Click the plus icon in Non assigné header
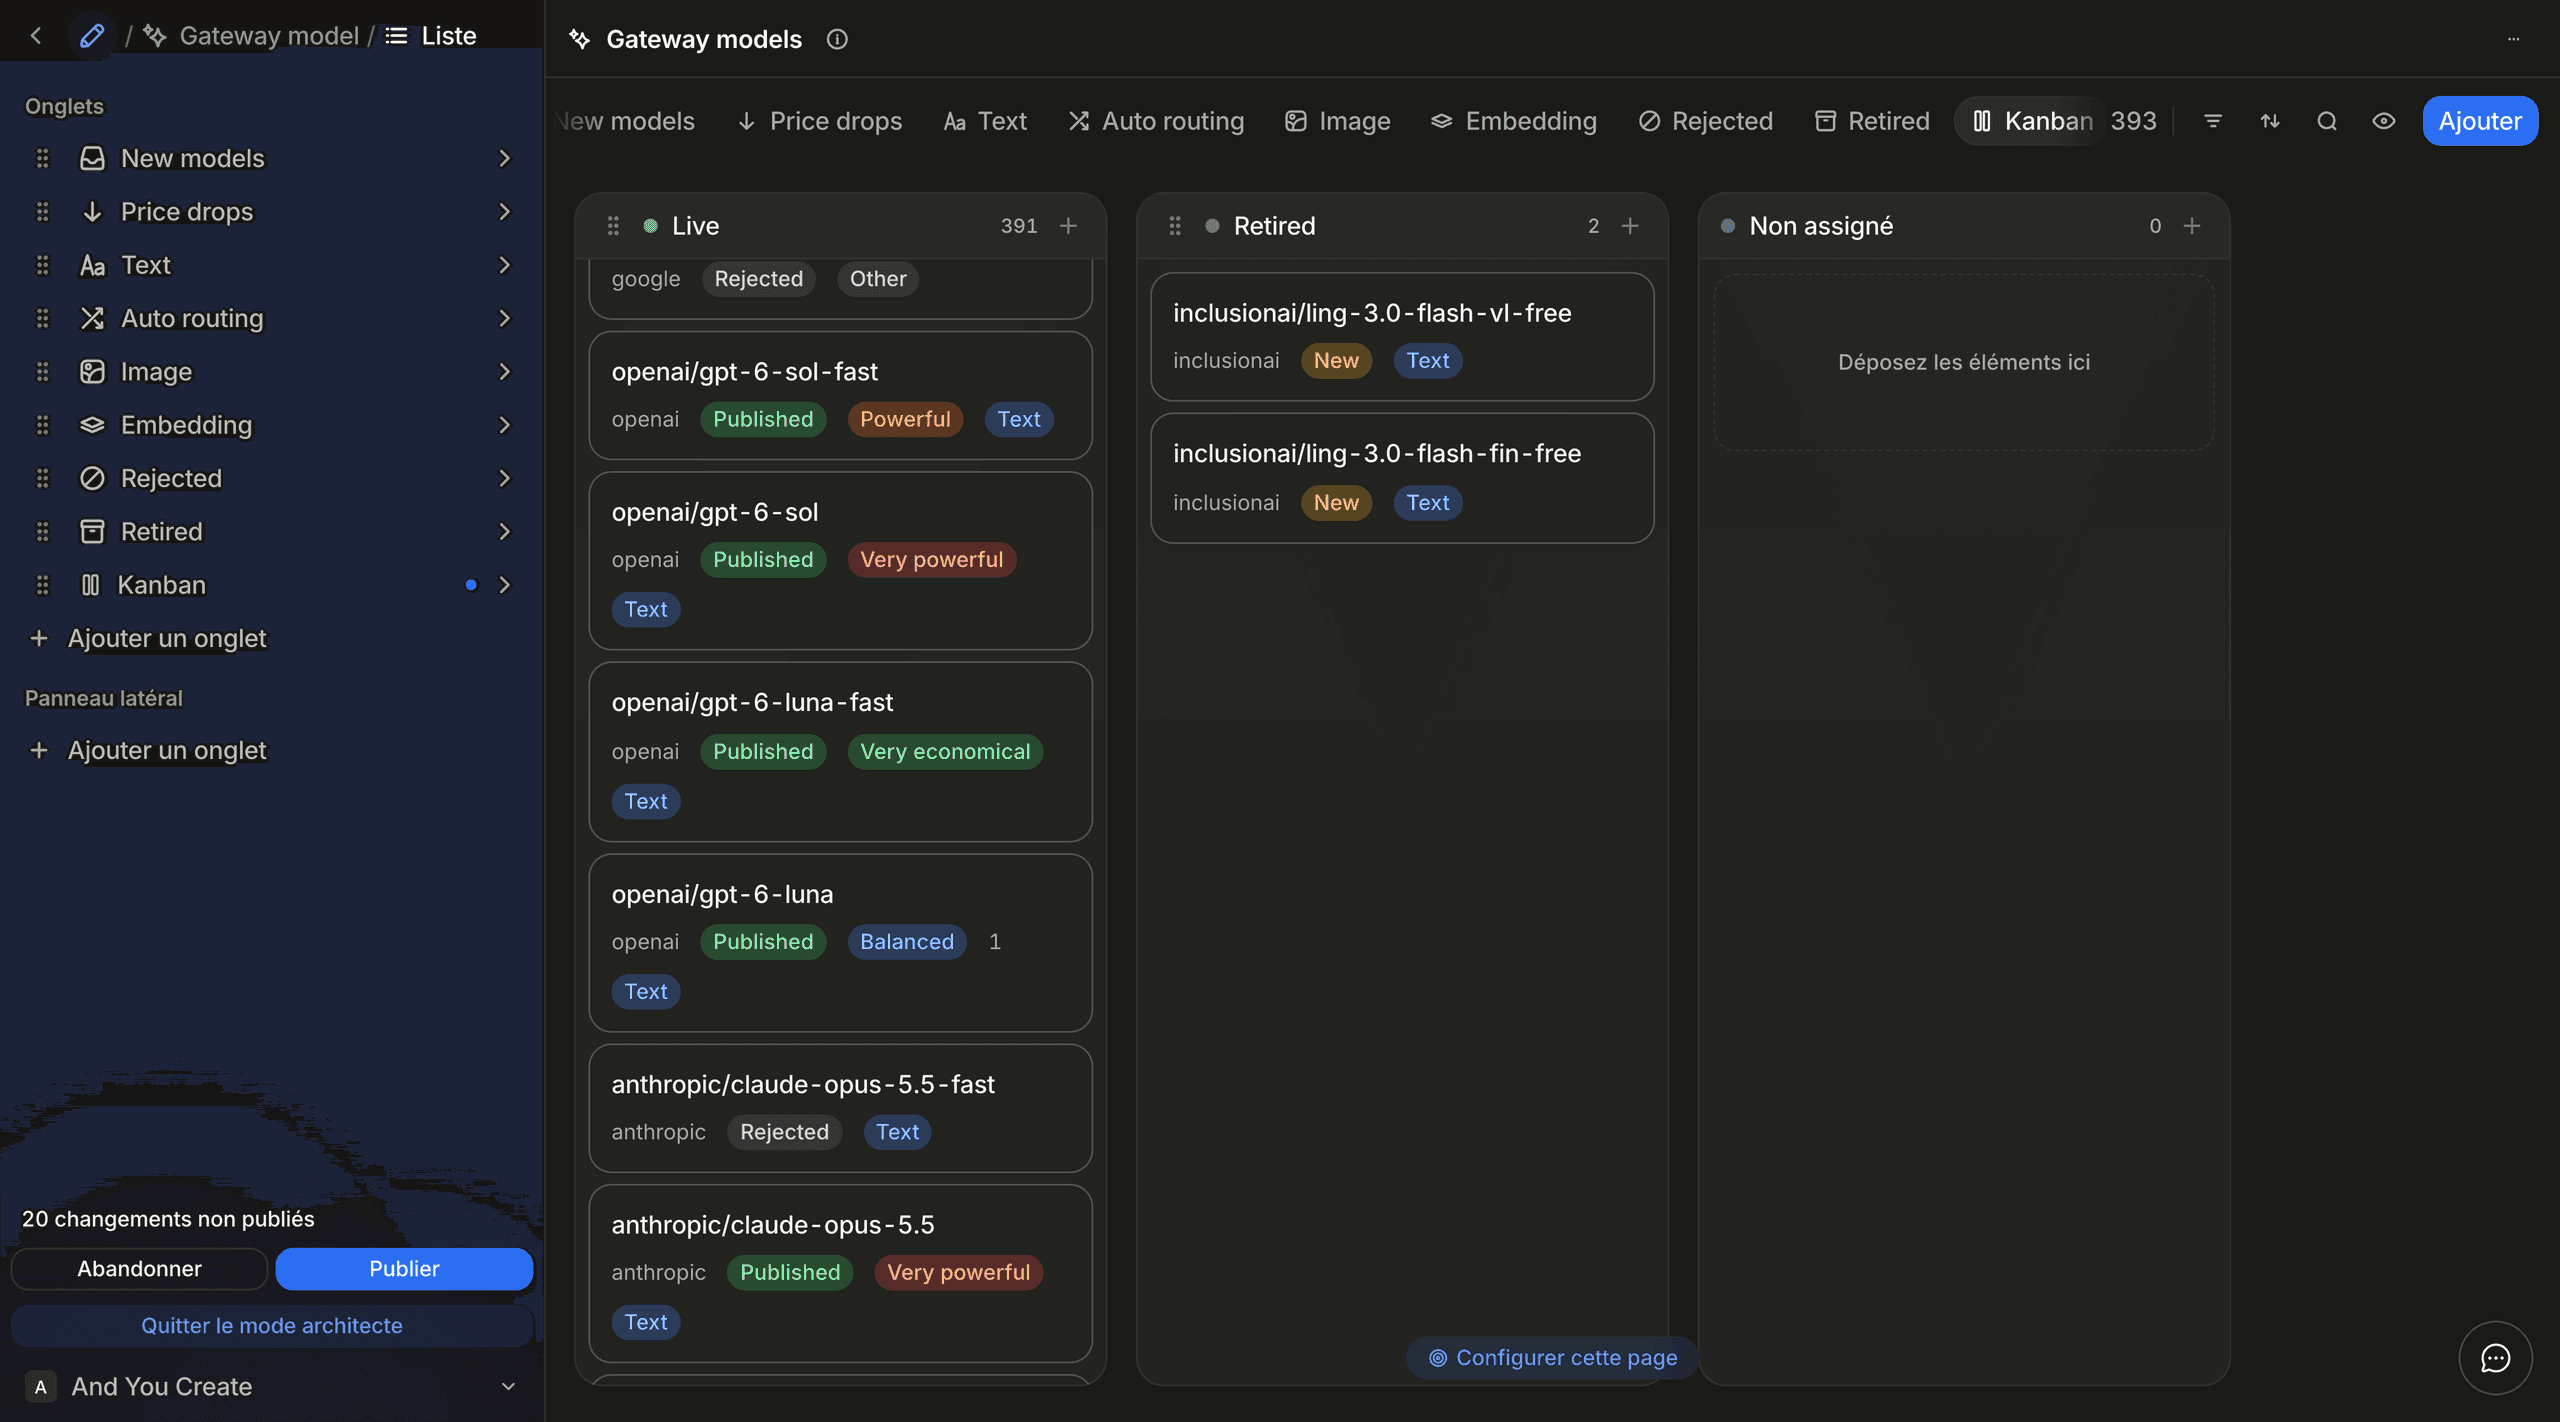The height and width of the screenshot is (1422, 2560). (x=2192, y=226)
